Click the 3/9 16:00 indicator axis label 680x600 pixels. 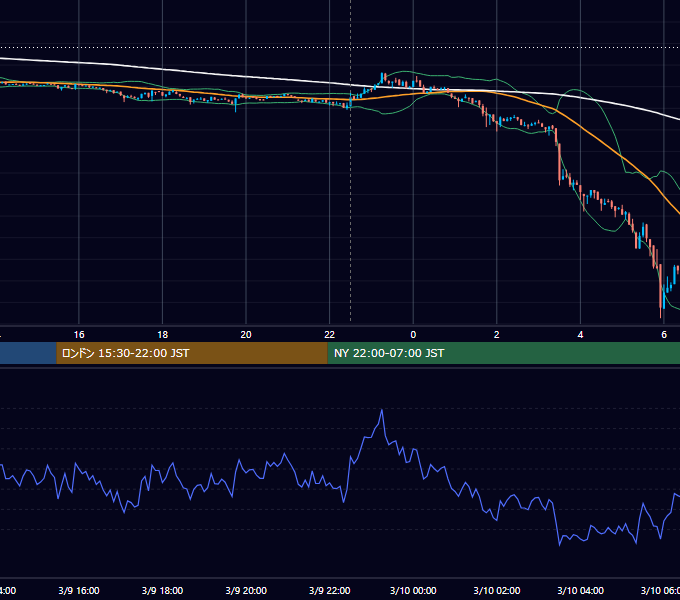[79, 590]
